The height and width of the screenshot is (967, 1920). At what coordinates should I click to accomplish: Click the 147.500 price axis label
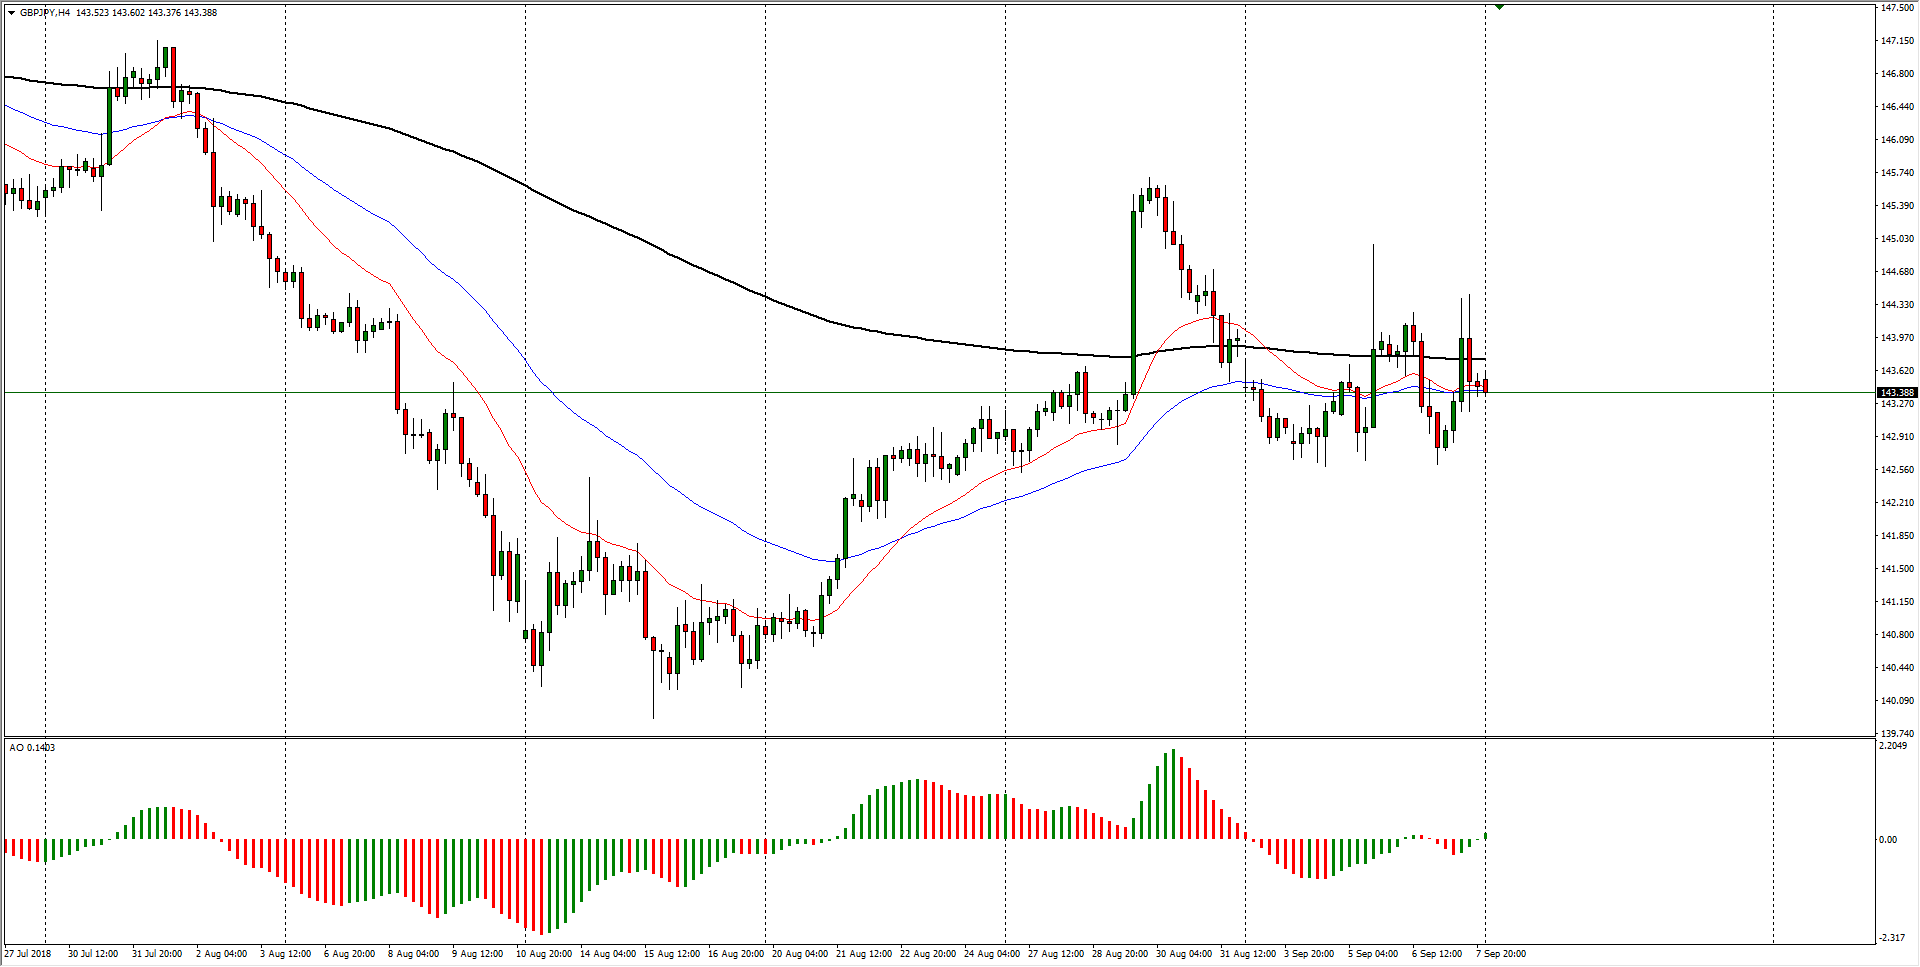point(1897,8)
